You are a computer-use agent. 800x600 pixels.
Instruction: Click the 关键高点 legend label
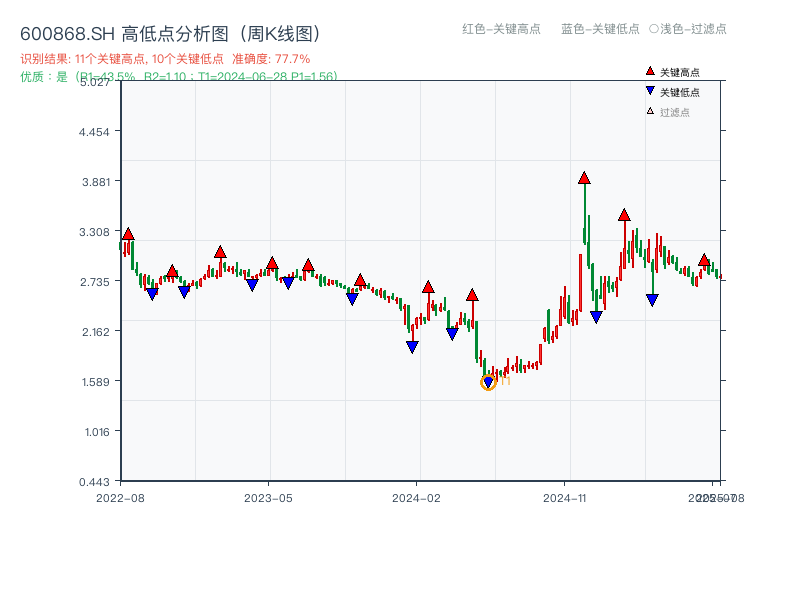(680, 72)
